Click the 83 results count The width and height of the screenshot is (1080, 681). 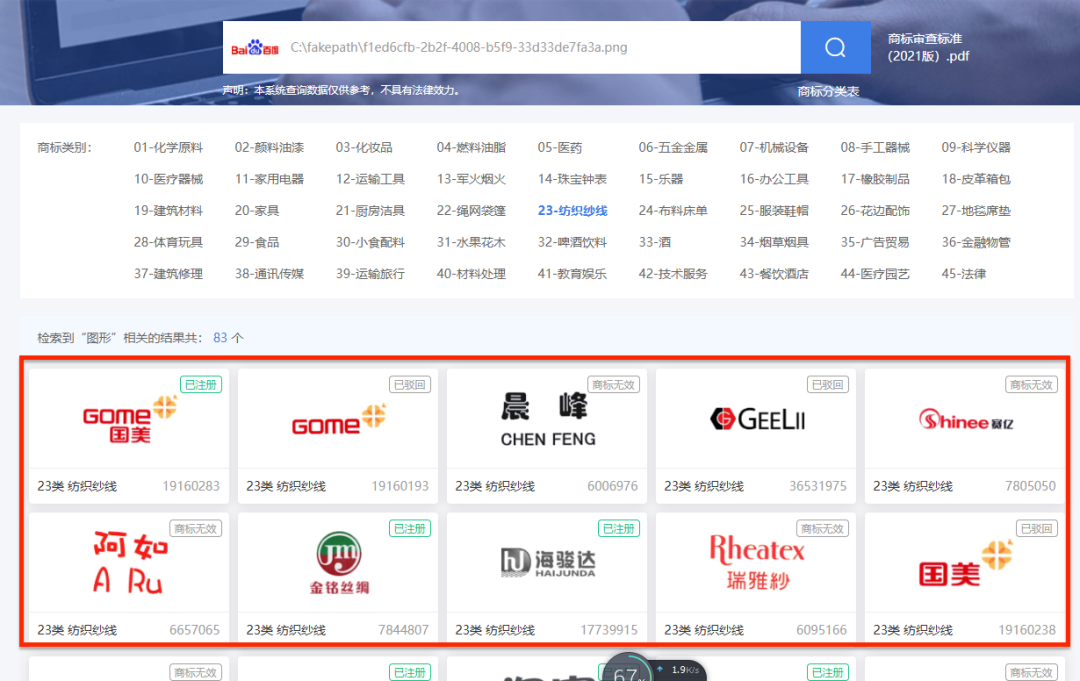pyautogui.click(x=220, y=338)
